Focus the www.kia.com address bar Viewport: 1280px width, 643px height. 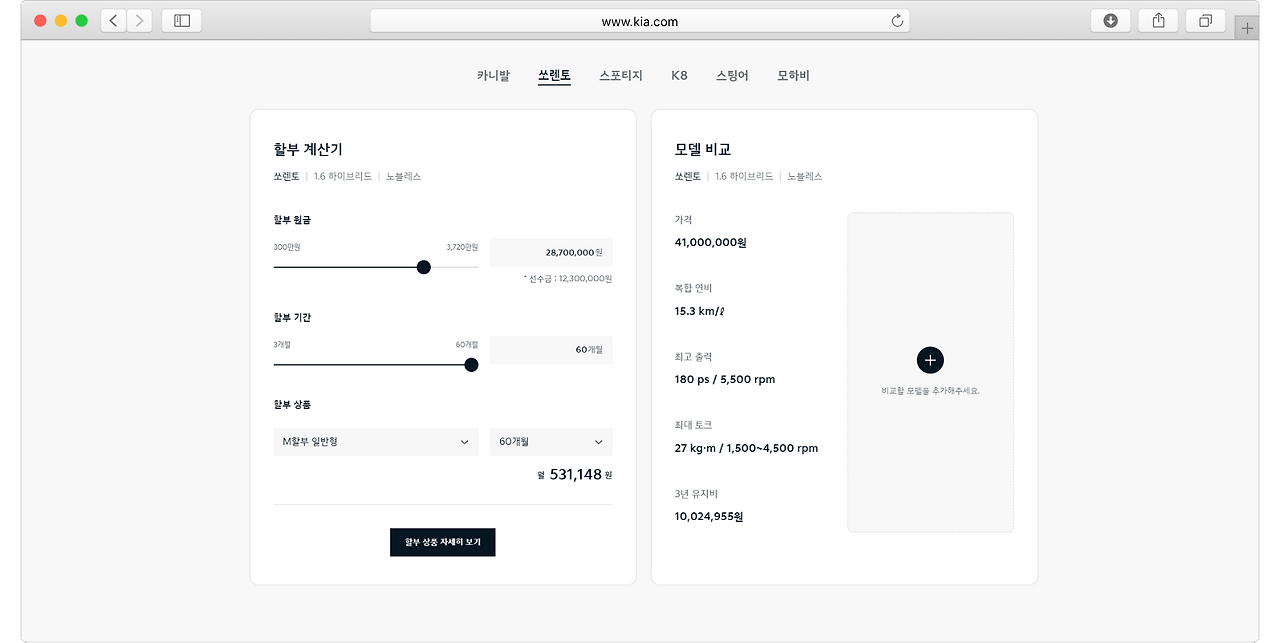[x=640, y=21]
